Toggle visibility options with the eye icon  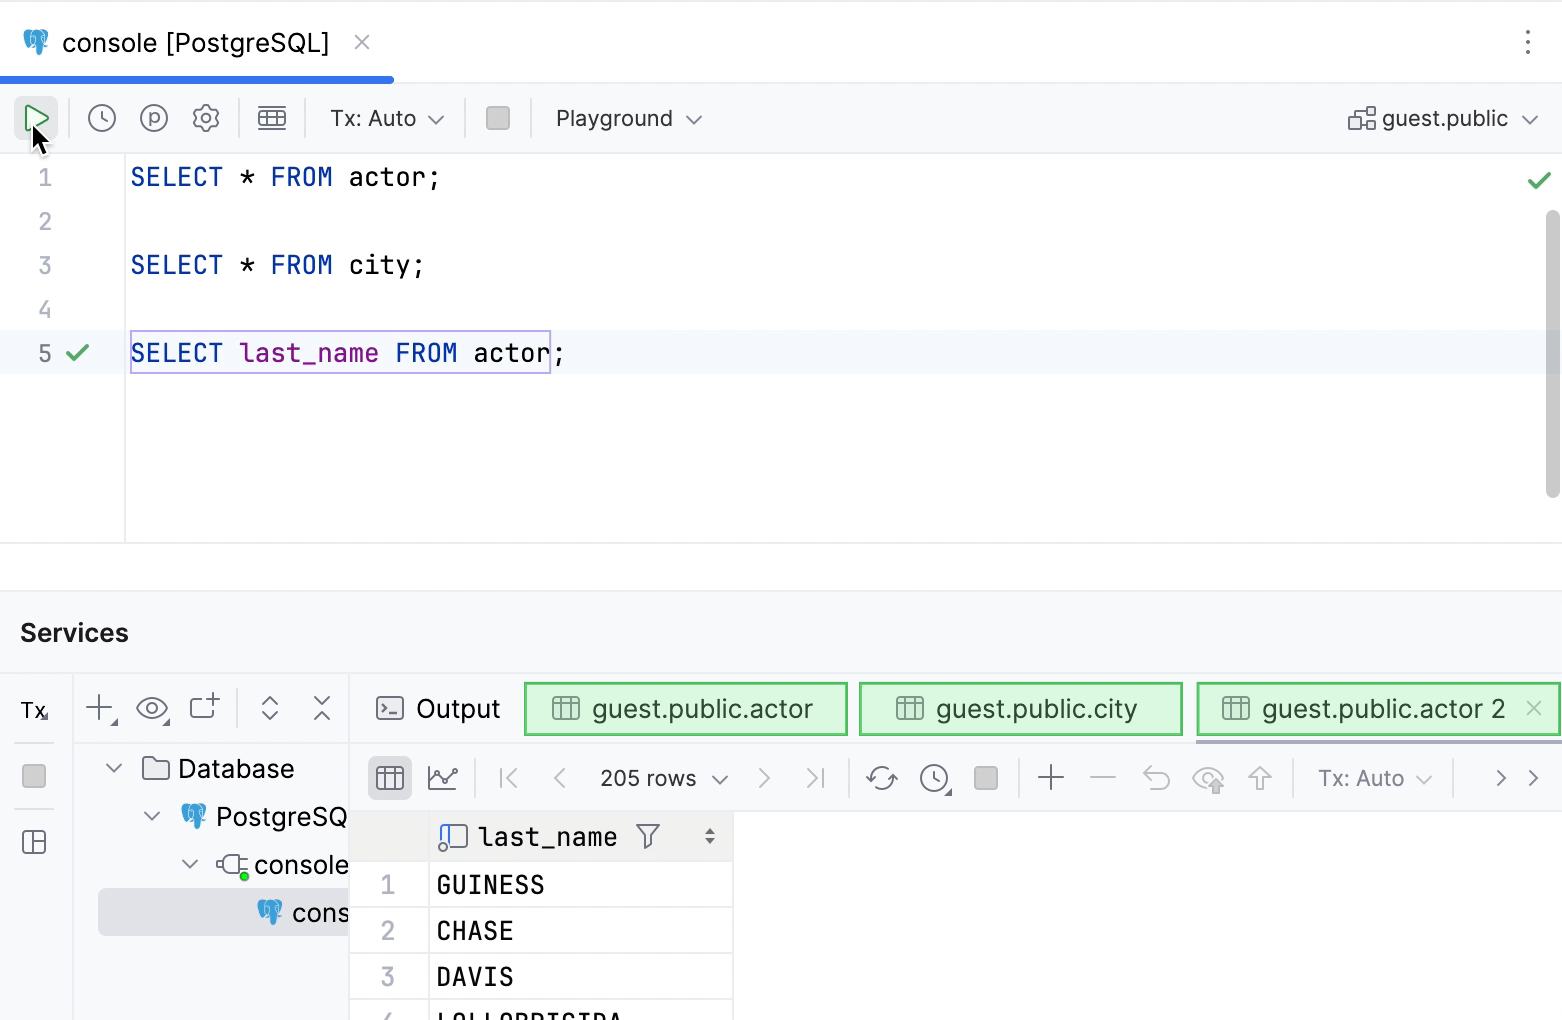152,708
